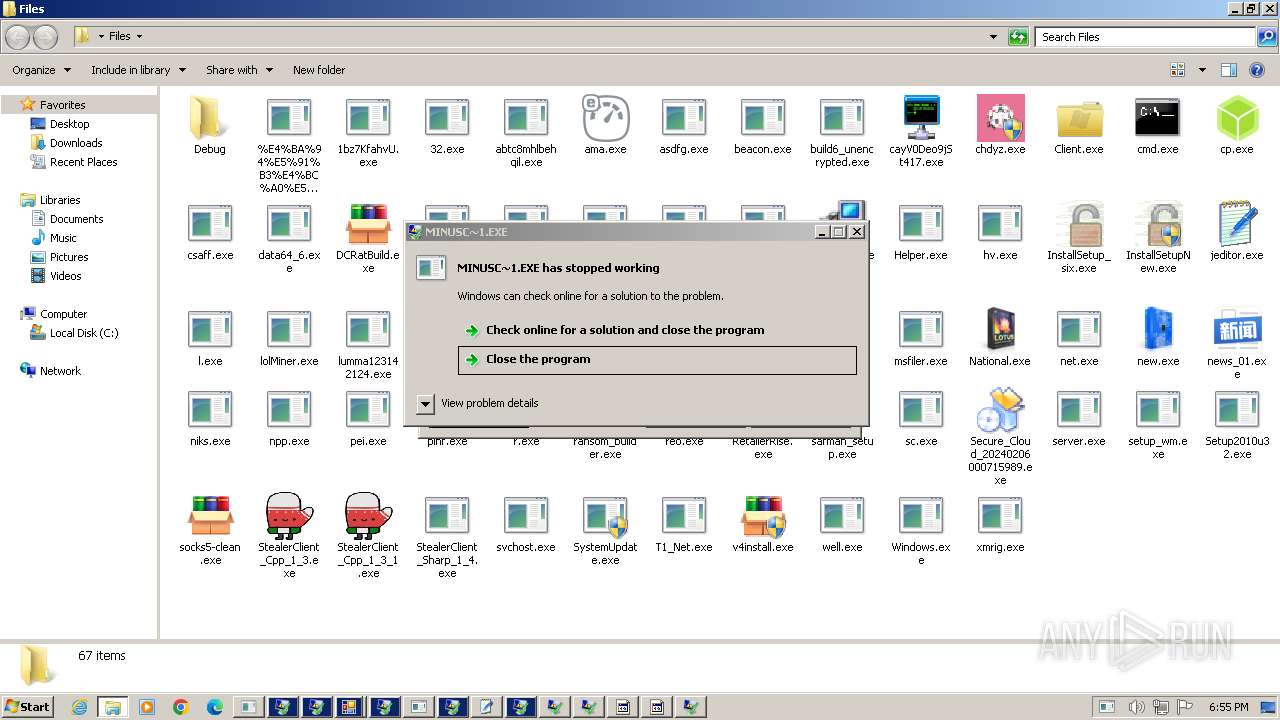Open the Documents library
The height and width of the screenshot is (720, 1280).
click(76, 219)
